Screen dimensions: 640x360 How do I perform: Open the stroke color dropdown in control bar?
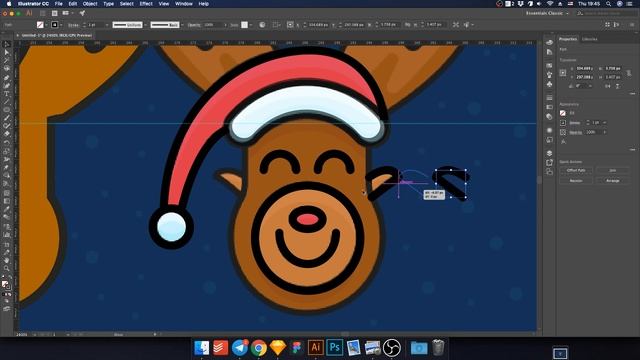click(x=61, y=25)
